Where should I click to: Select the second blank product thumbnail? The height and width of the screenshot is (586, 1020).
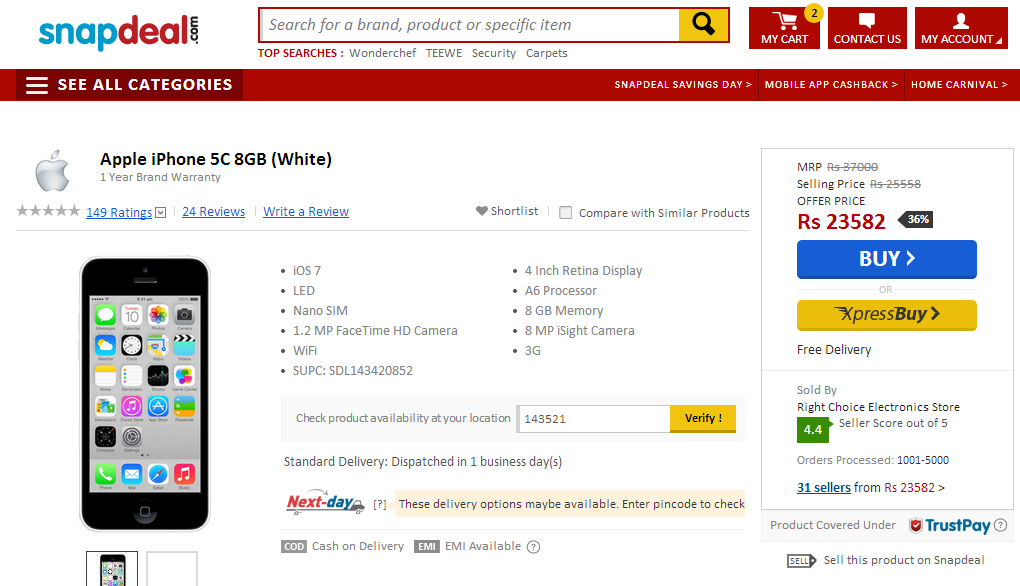172,569
